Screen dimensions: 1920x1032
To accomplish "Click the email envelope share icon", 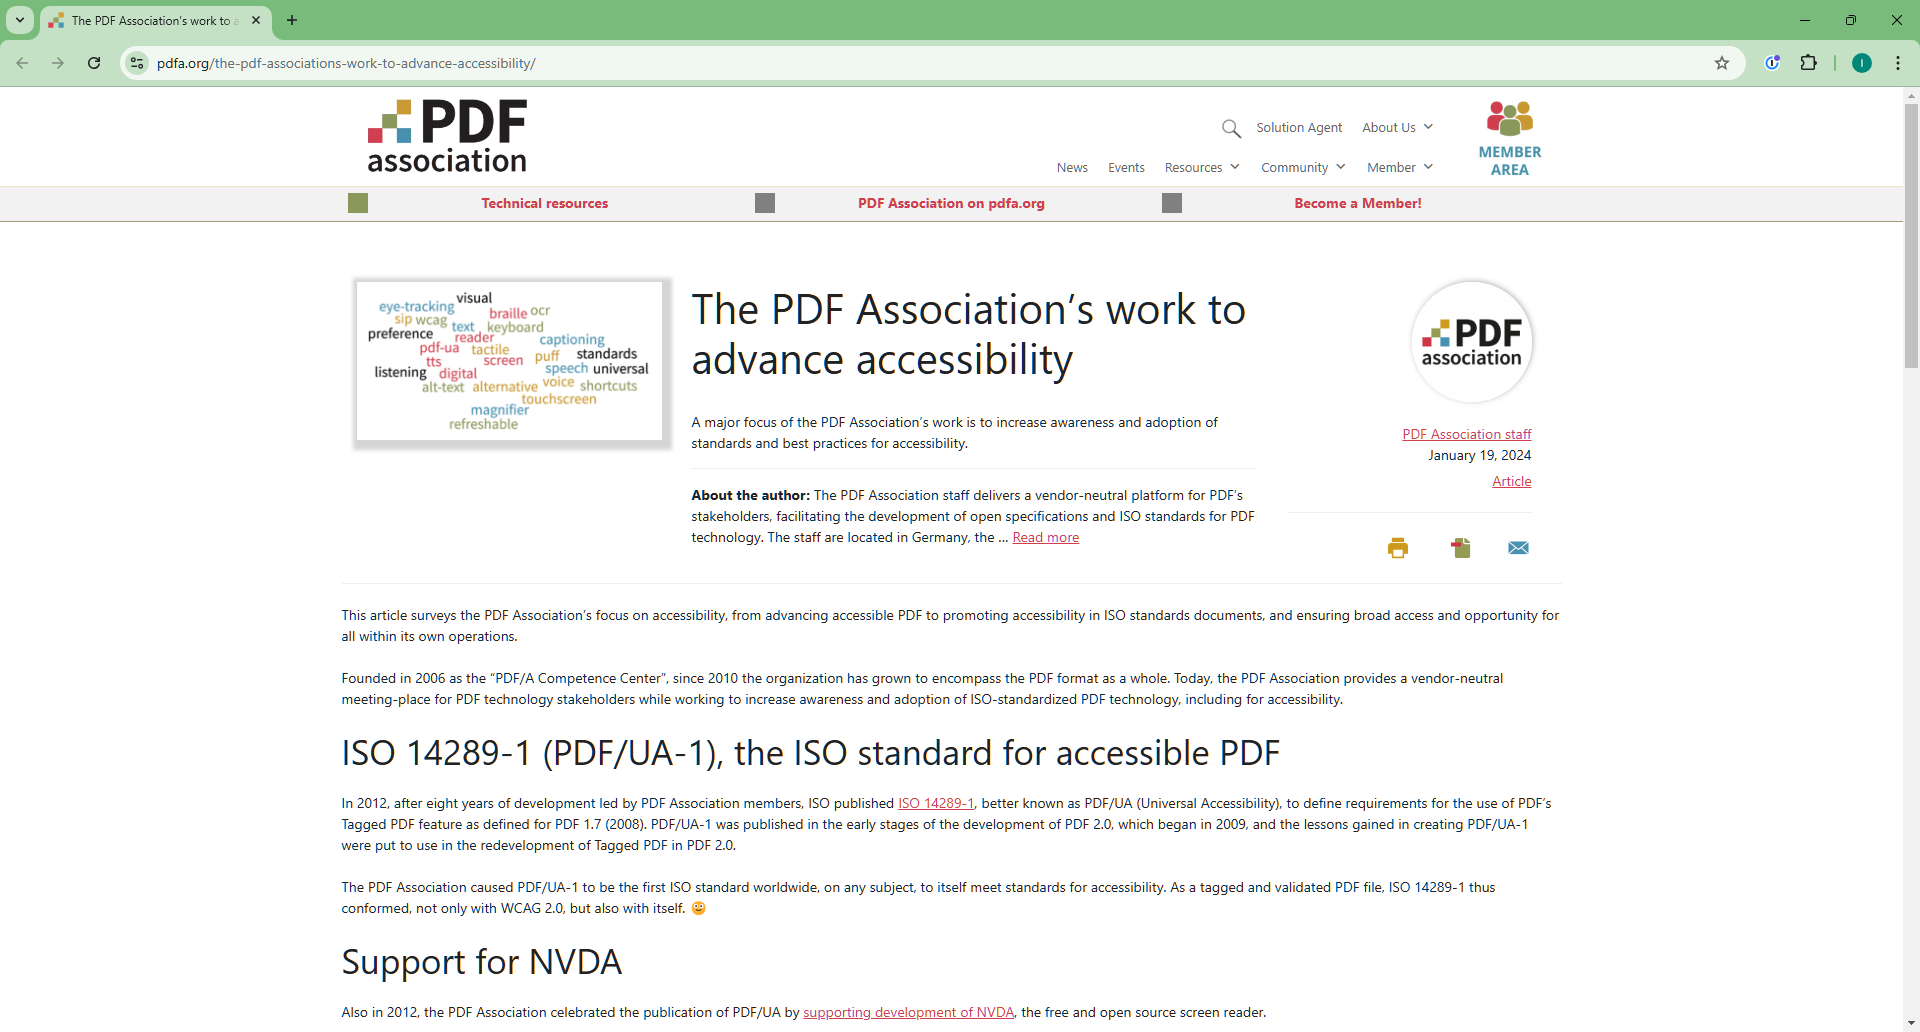I will pyautogui.click(x=1518, y=548).
